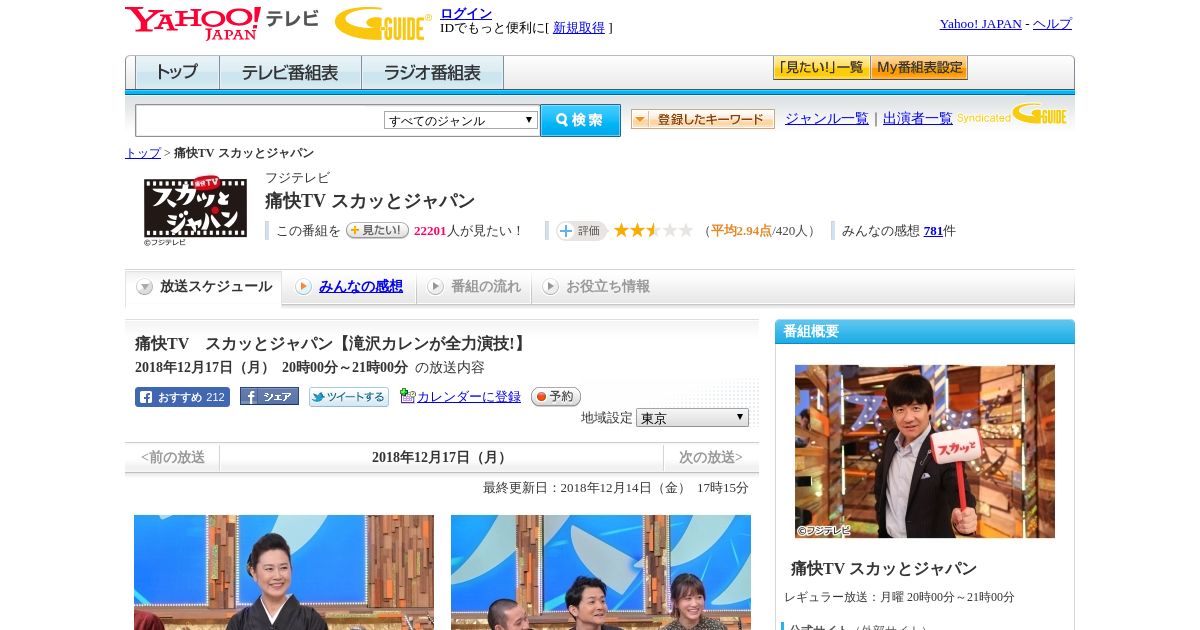Go to <前の放送 previous broadcast
This screenshot has width=1200, height=630.
coord(173,457)
